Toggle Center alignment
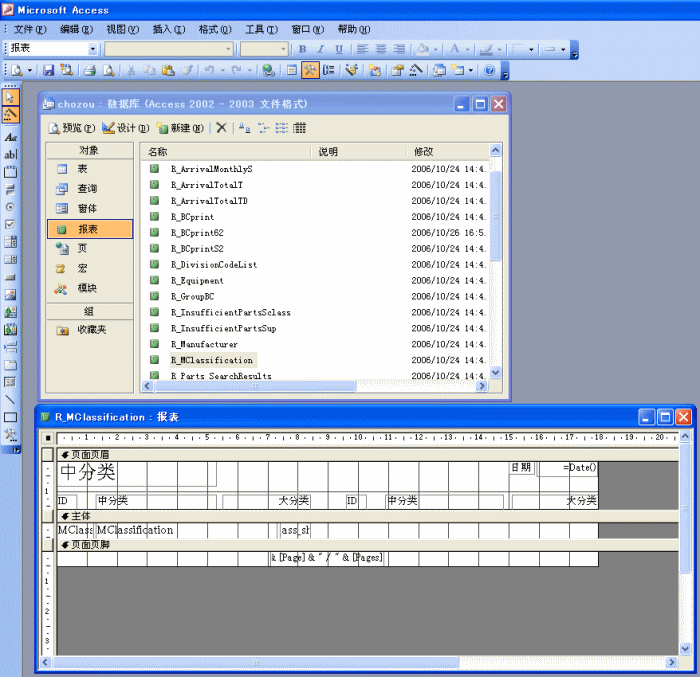The width and height of the screenshot is (700, 677). [x=381, y=49]
